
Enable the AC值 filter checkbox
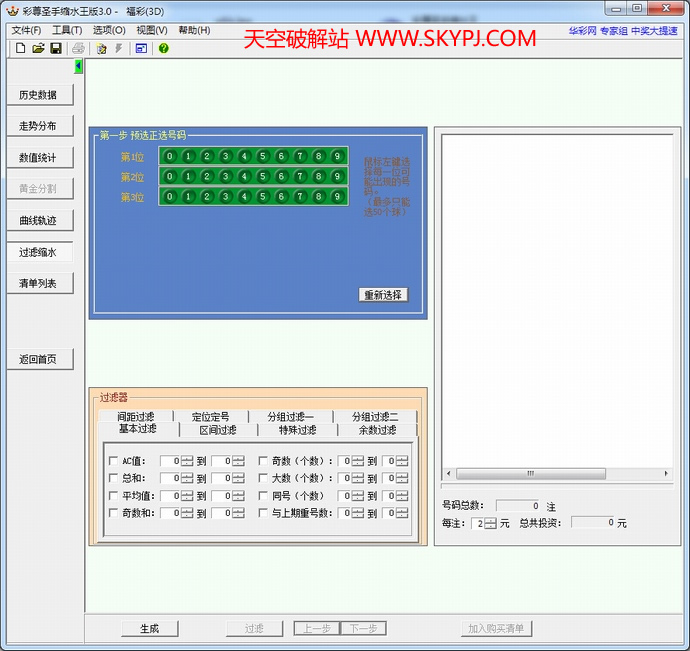point(113,462)
